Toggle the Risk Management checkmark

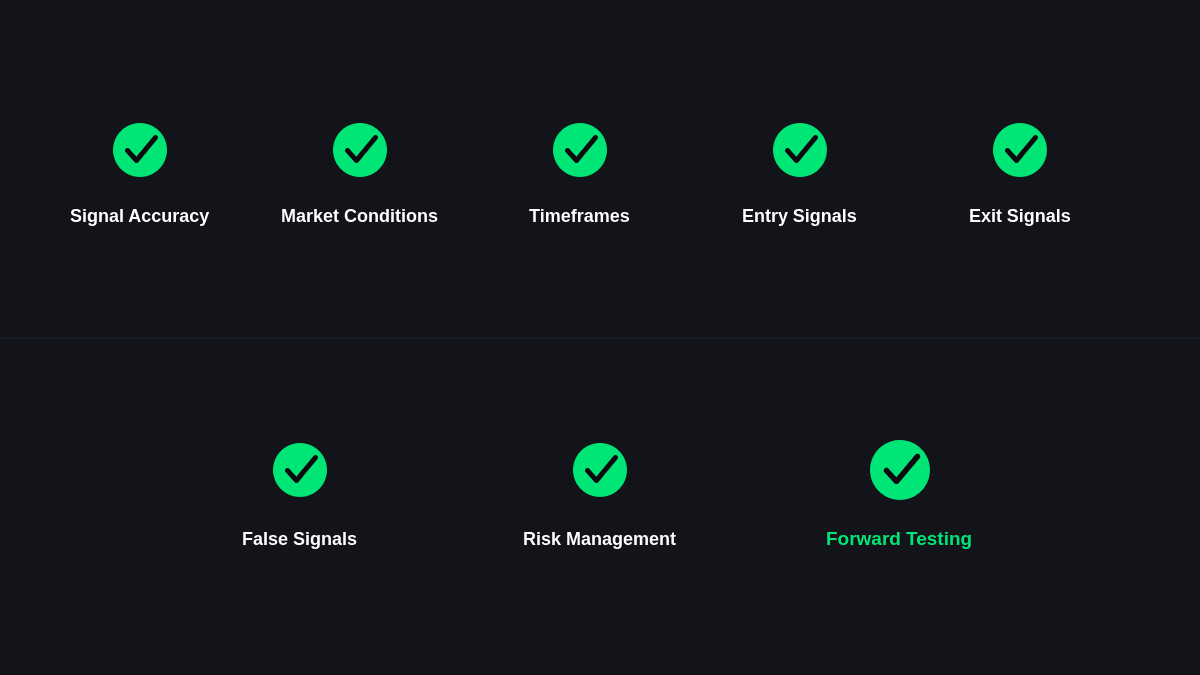coord(600,470)
